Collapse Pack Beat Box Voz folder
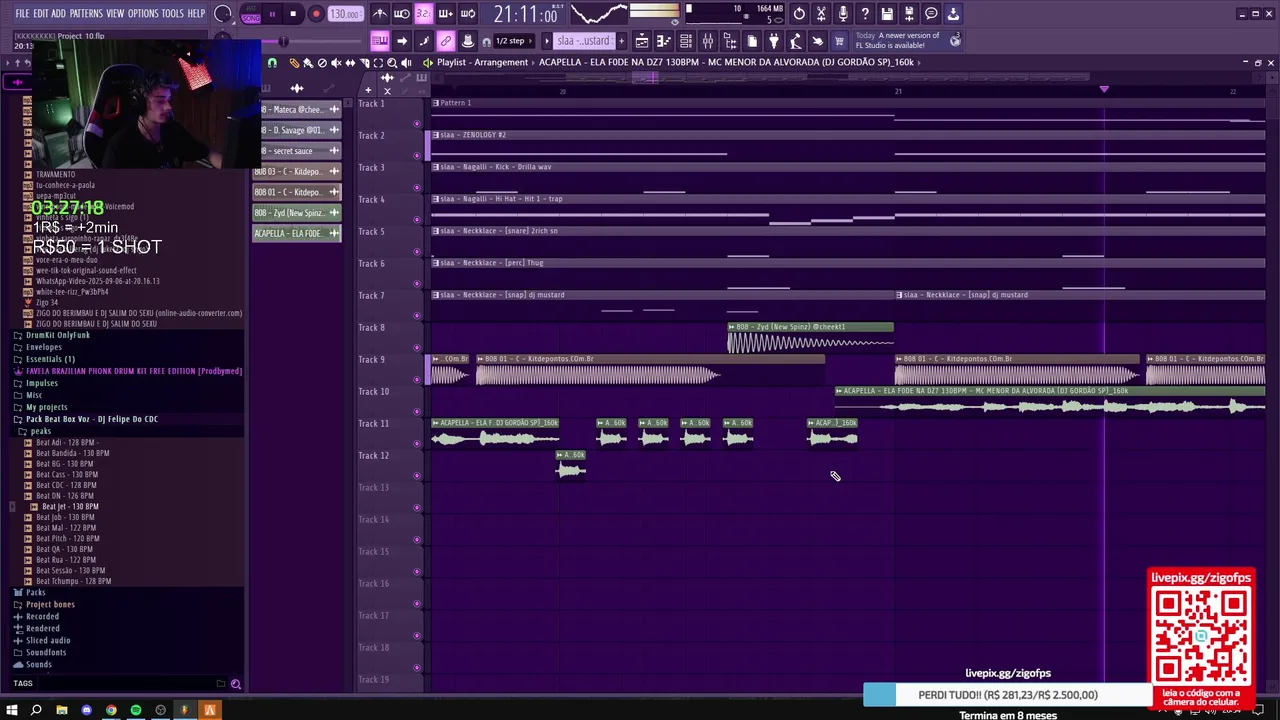This screenshot has height=720, width=1280. 92,419
